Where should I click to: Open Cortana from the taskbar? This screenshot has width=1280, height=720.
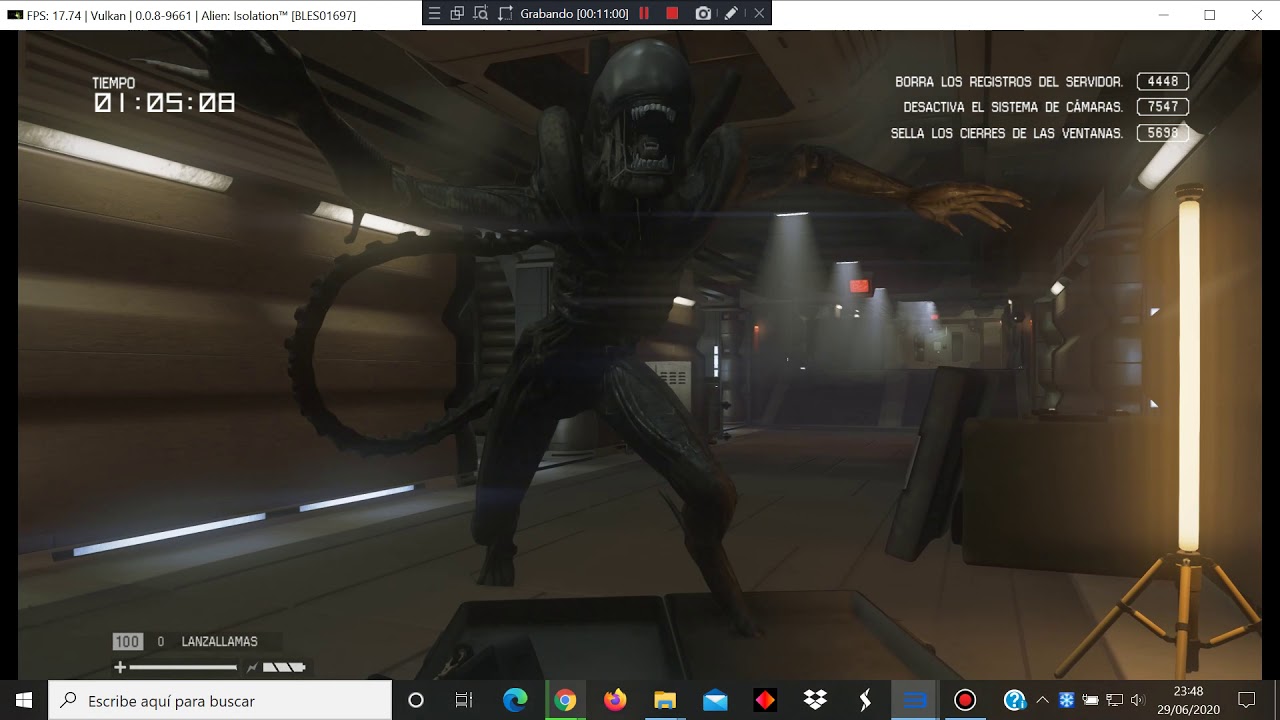pos(416,700)
